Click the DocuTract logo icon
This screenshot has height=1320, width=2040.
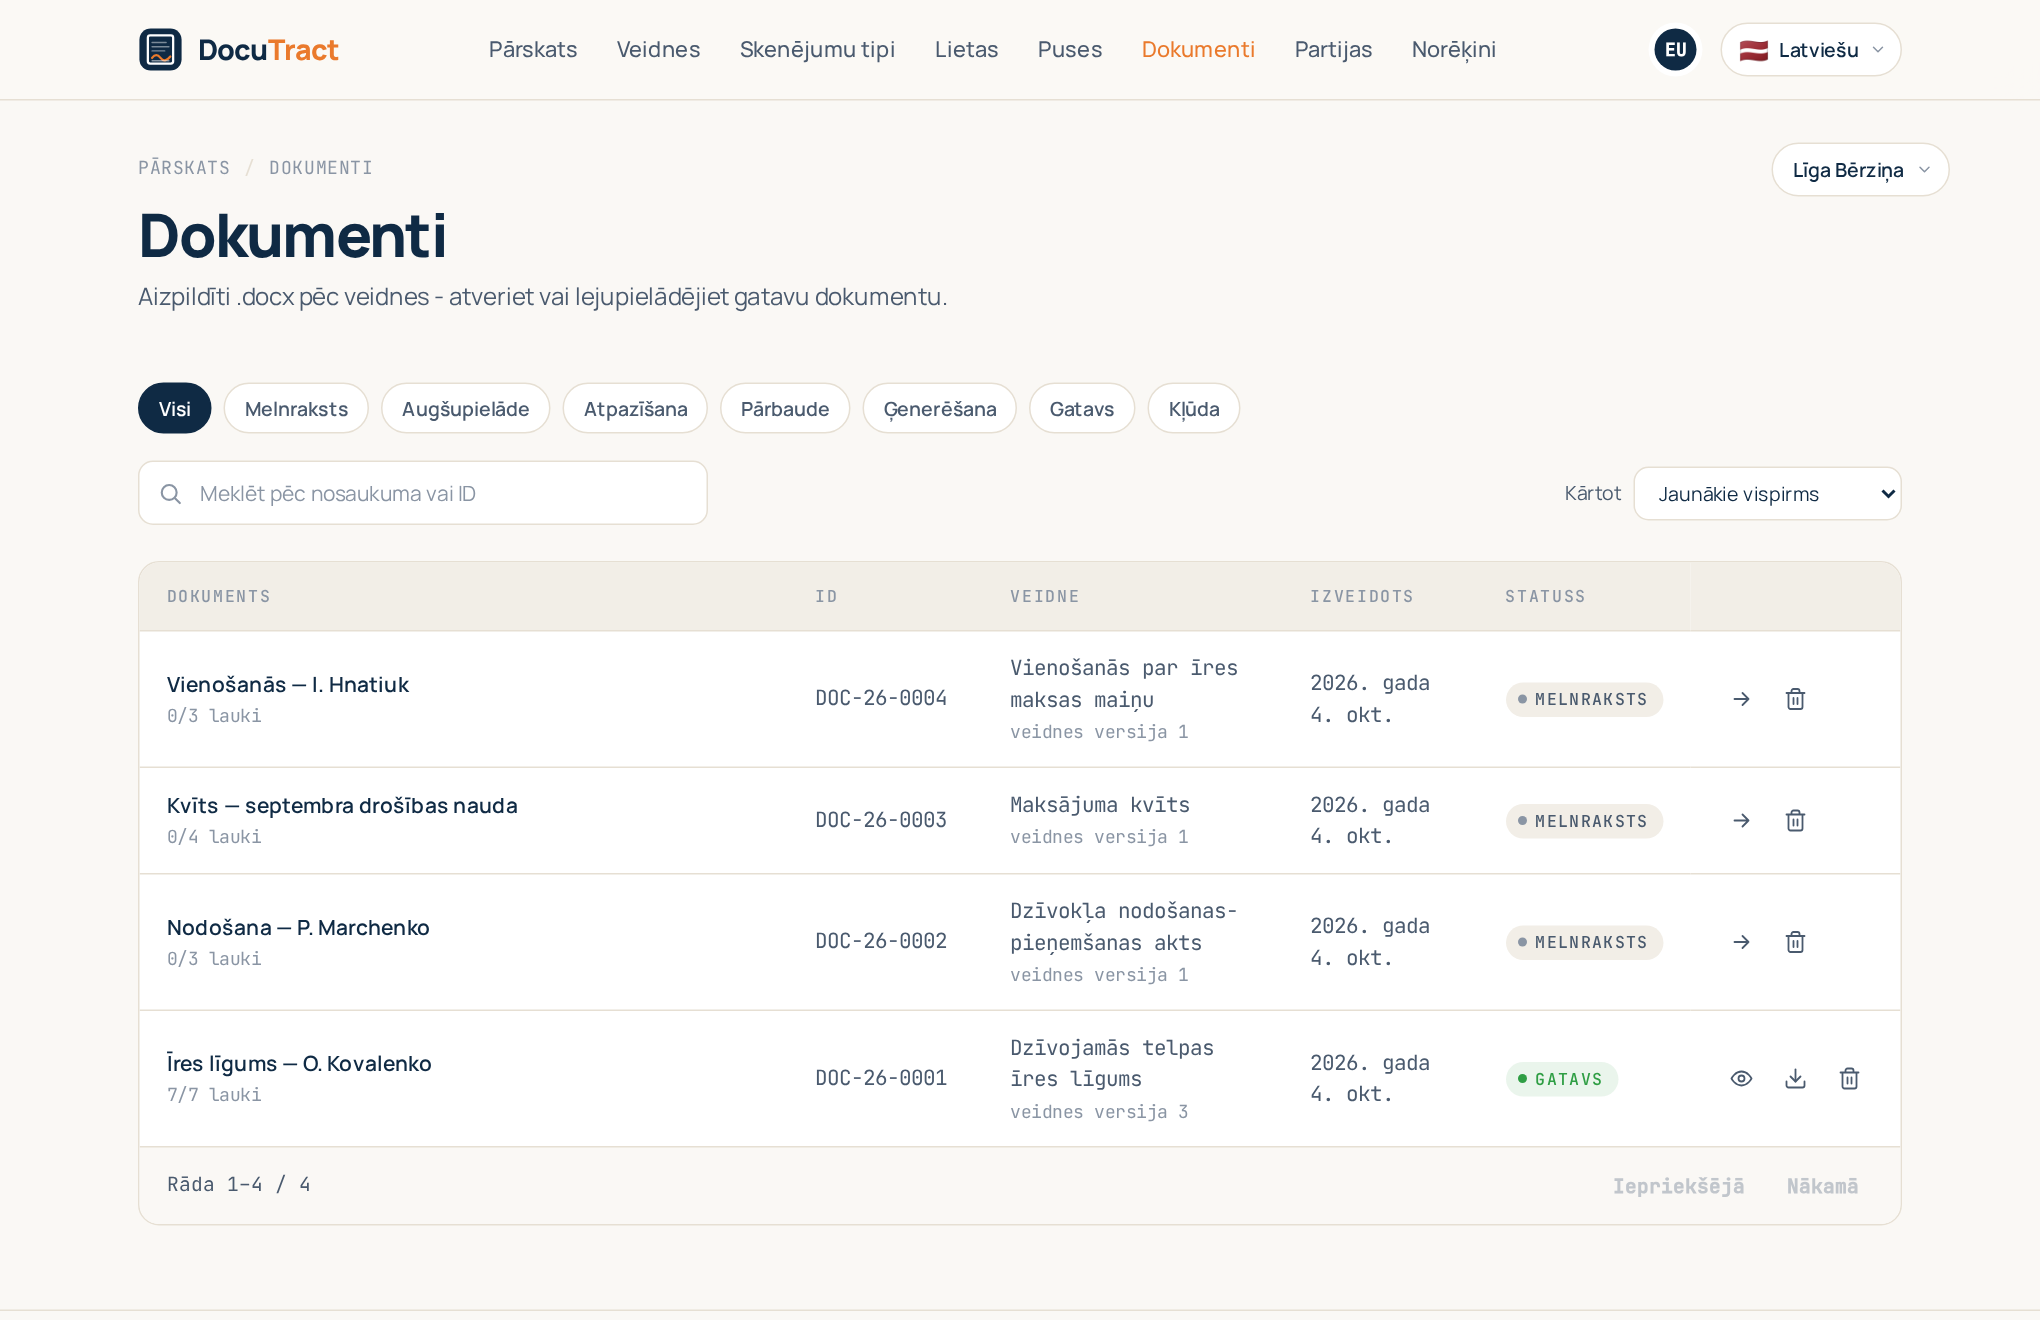pos(160,49)
